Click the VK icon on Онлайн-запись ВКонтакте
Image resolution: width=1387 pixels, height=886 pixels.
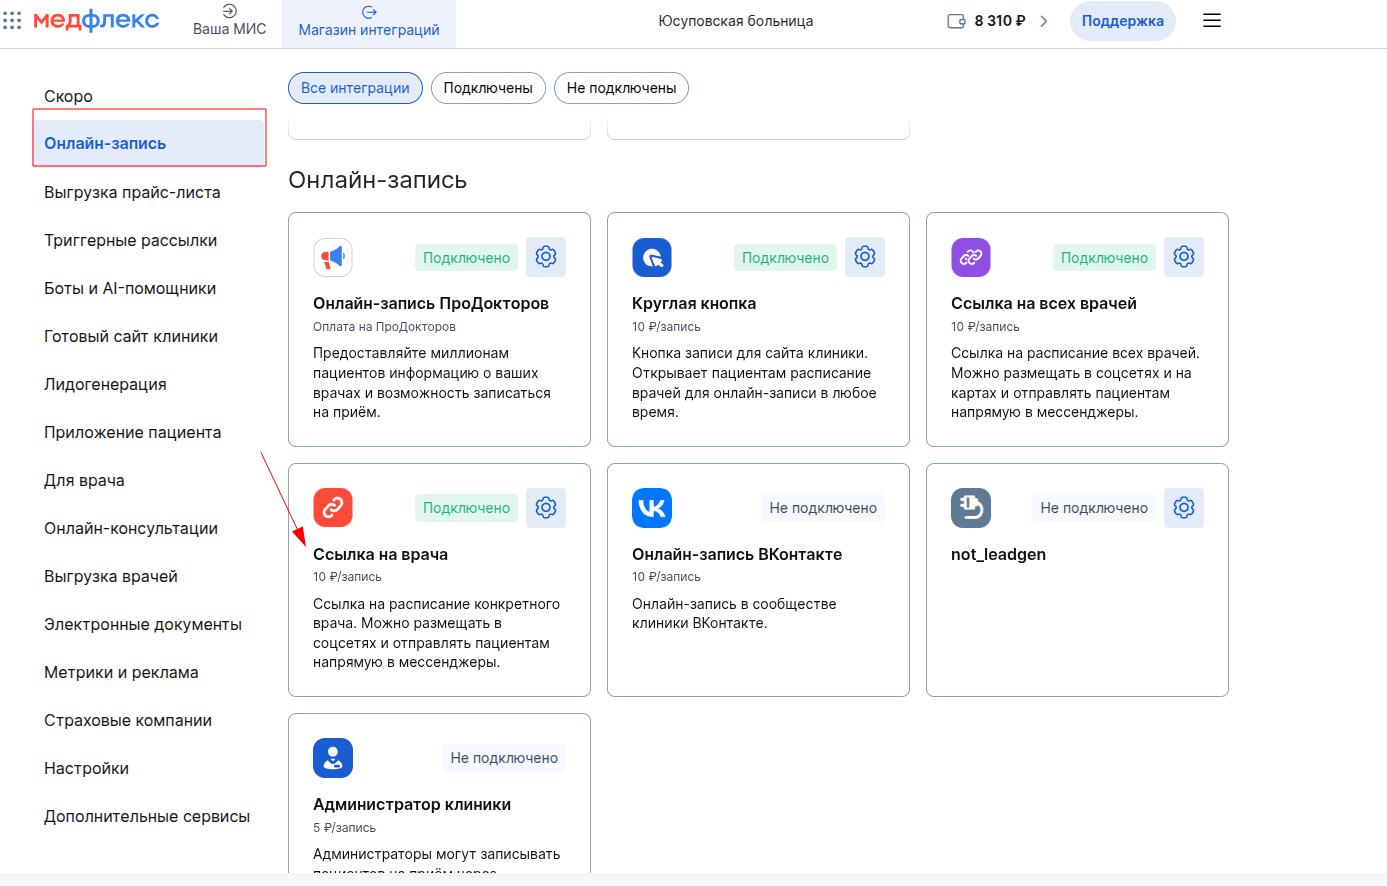click(652, 508)
